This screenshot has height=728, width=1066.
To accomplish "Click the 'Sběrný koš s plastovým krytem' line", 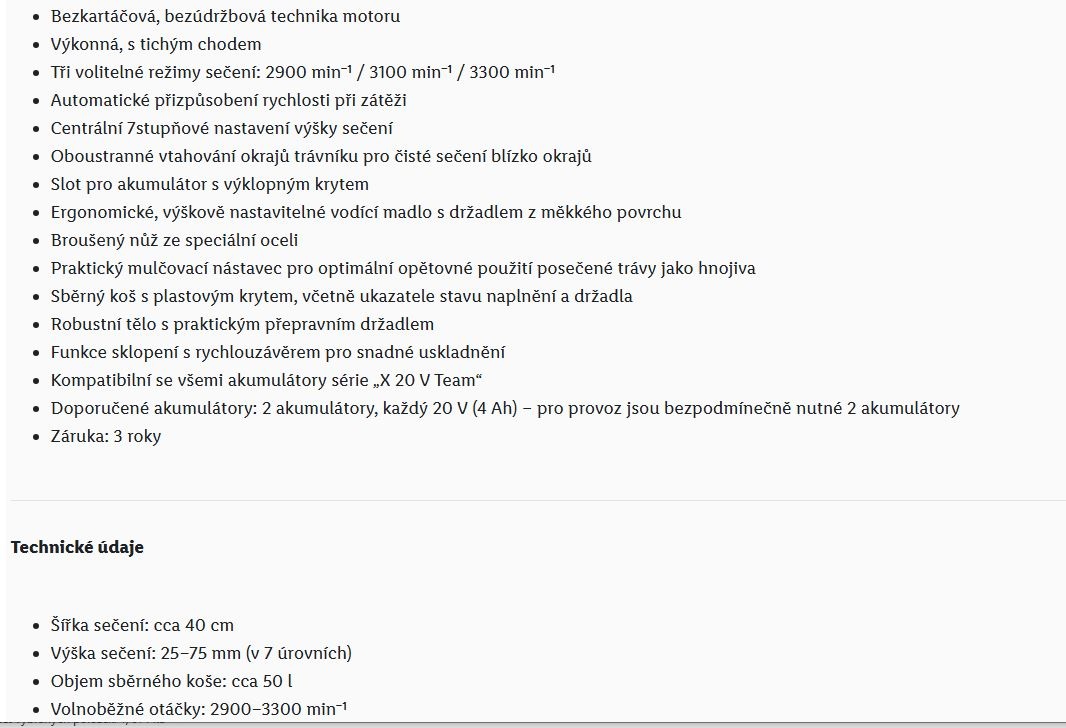I will pos(341,296).
